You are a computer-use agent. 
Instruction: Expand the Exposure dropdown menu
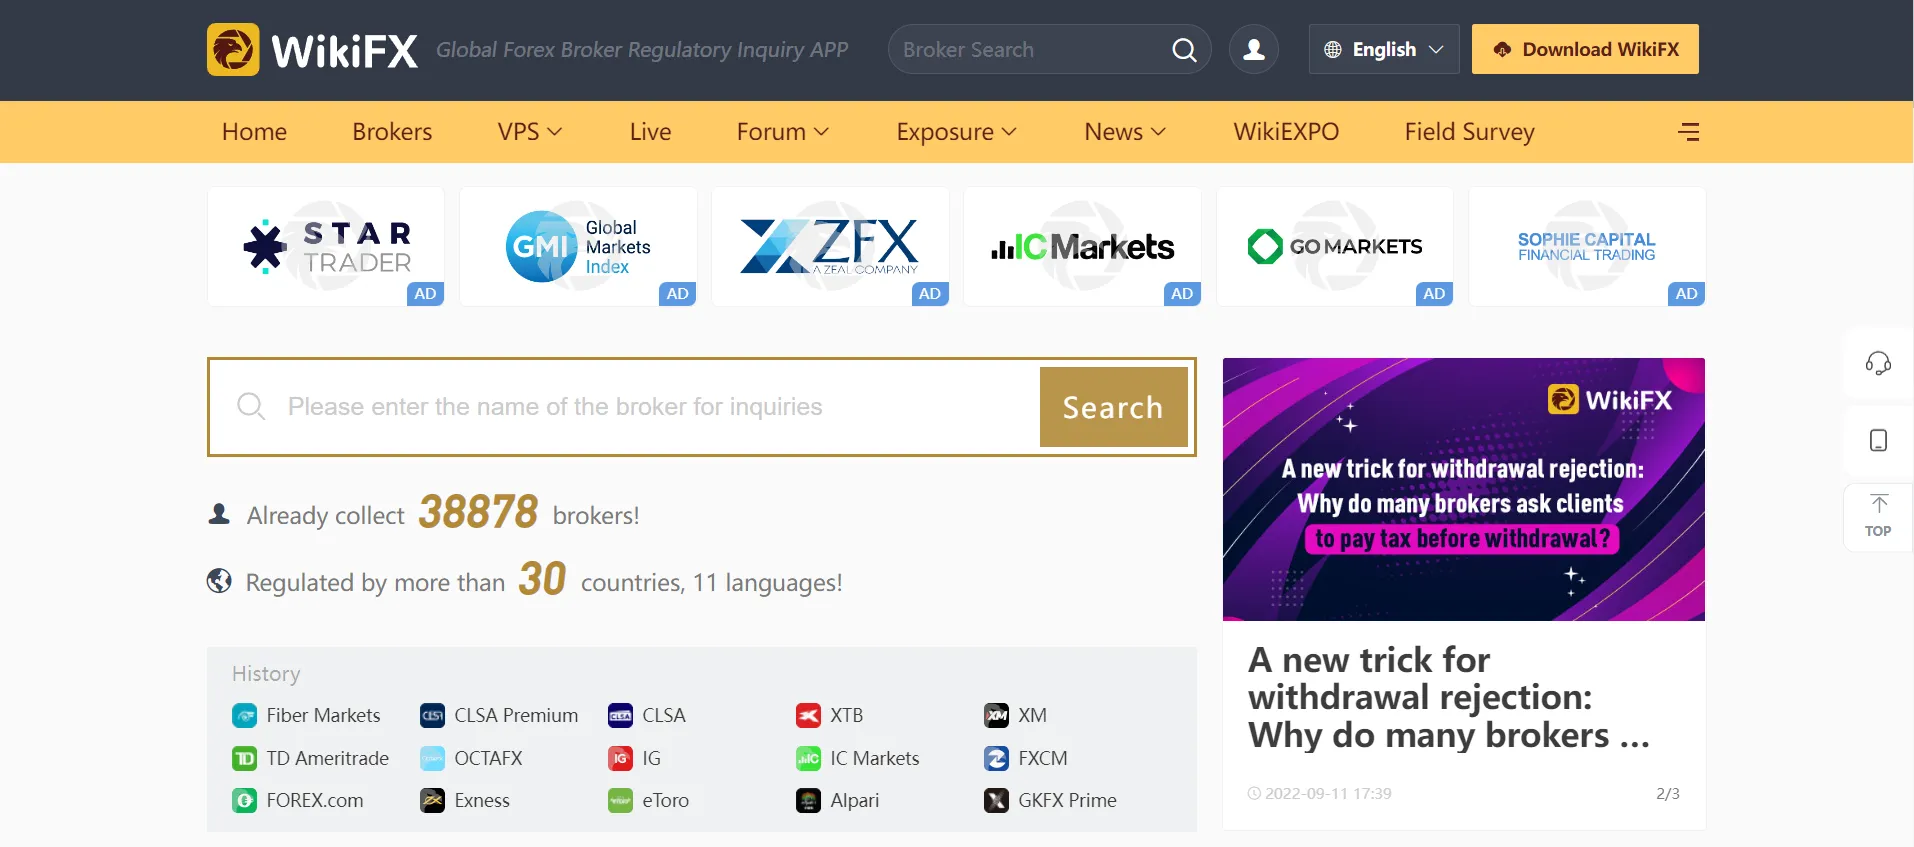coord(956,132)
